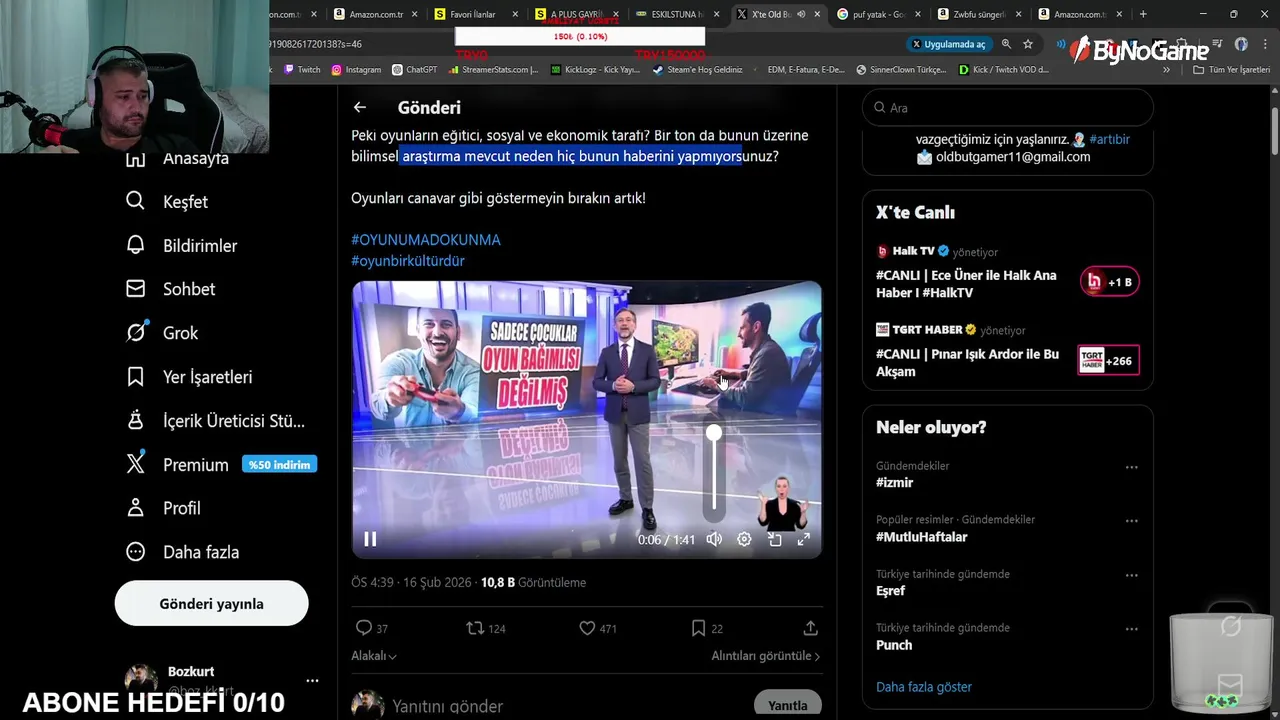This screenshot has height=720, width=1280.
Task: Open ChatGPT bookmark
Action: pos(414,70)
